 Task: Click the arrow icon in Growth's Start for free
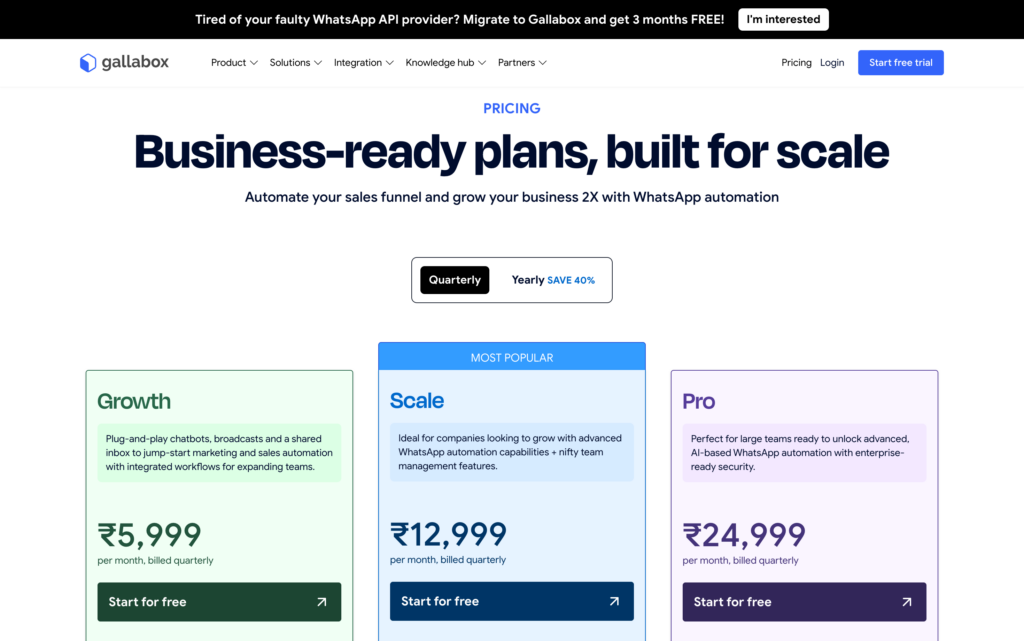coord(321,601)
